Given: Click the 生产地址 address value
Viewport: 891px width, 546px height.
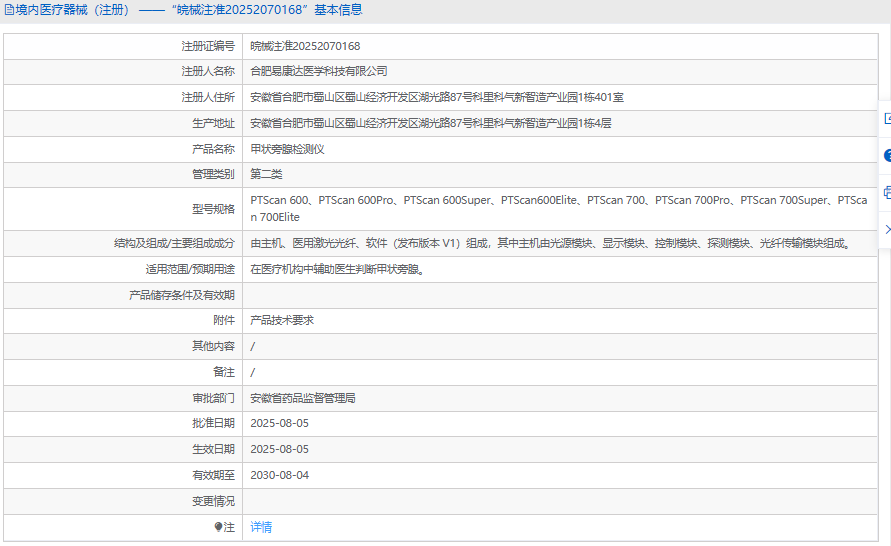Looking at the screenshot, I should [430, 123].
